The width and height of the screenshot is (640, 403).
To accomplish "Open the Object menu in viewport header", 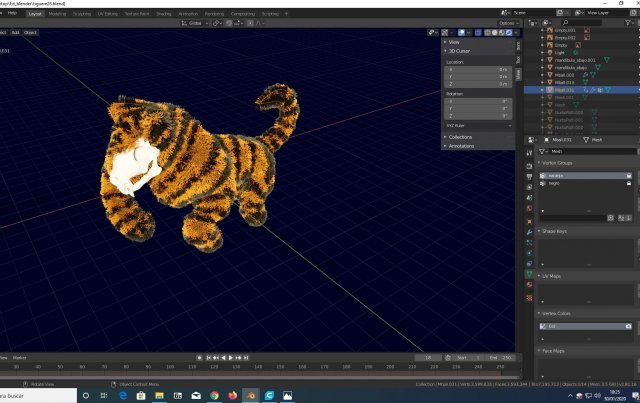I will (x=30, y=32).
